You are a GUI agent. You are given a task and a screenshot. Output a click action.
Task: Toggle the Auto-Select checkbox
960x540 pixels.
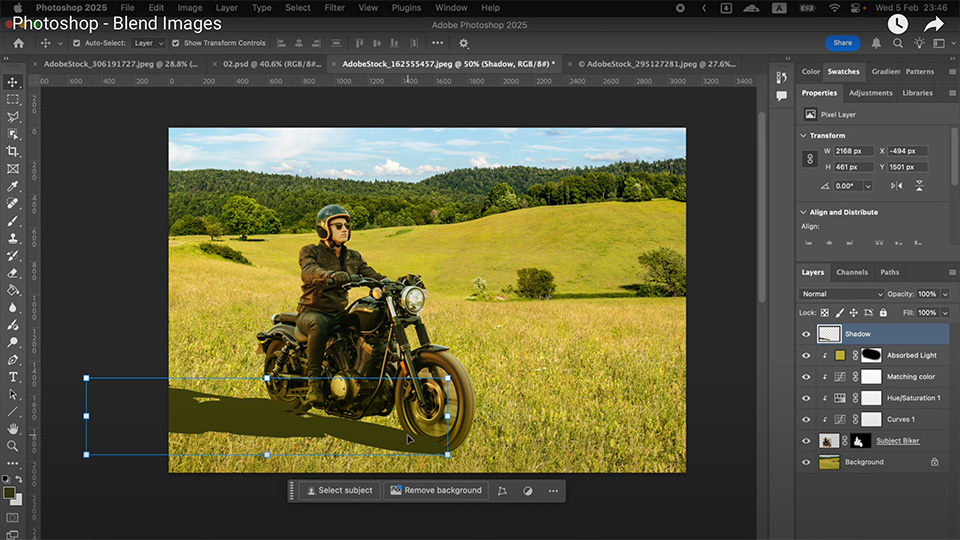click(77, 43)
